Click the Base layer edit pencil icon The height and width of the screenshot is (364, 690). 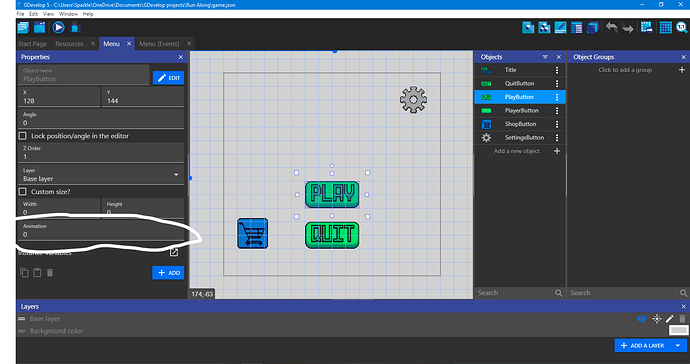(x=669, y=319)
